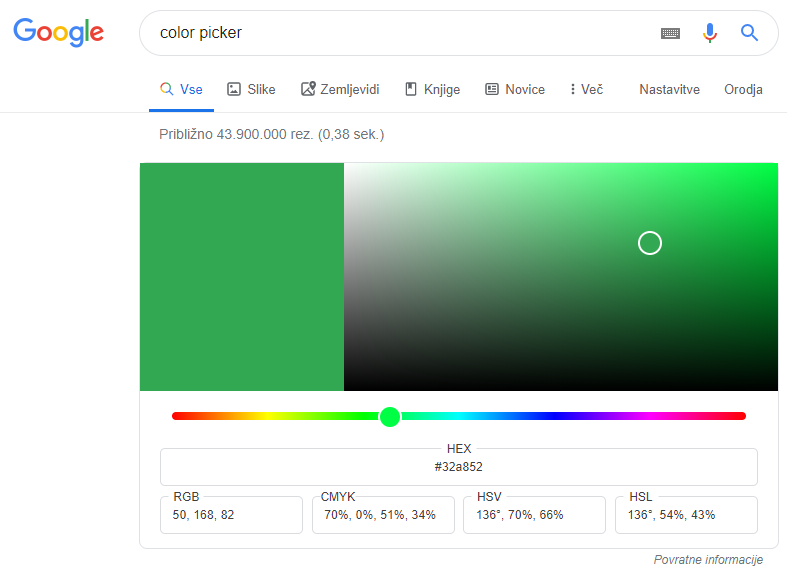Click the green hue slider handle
Viewport: 787px width, 572px height.
tap(390, 416)
